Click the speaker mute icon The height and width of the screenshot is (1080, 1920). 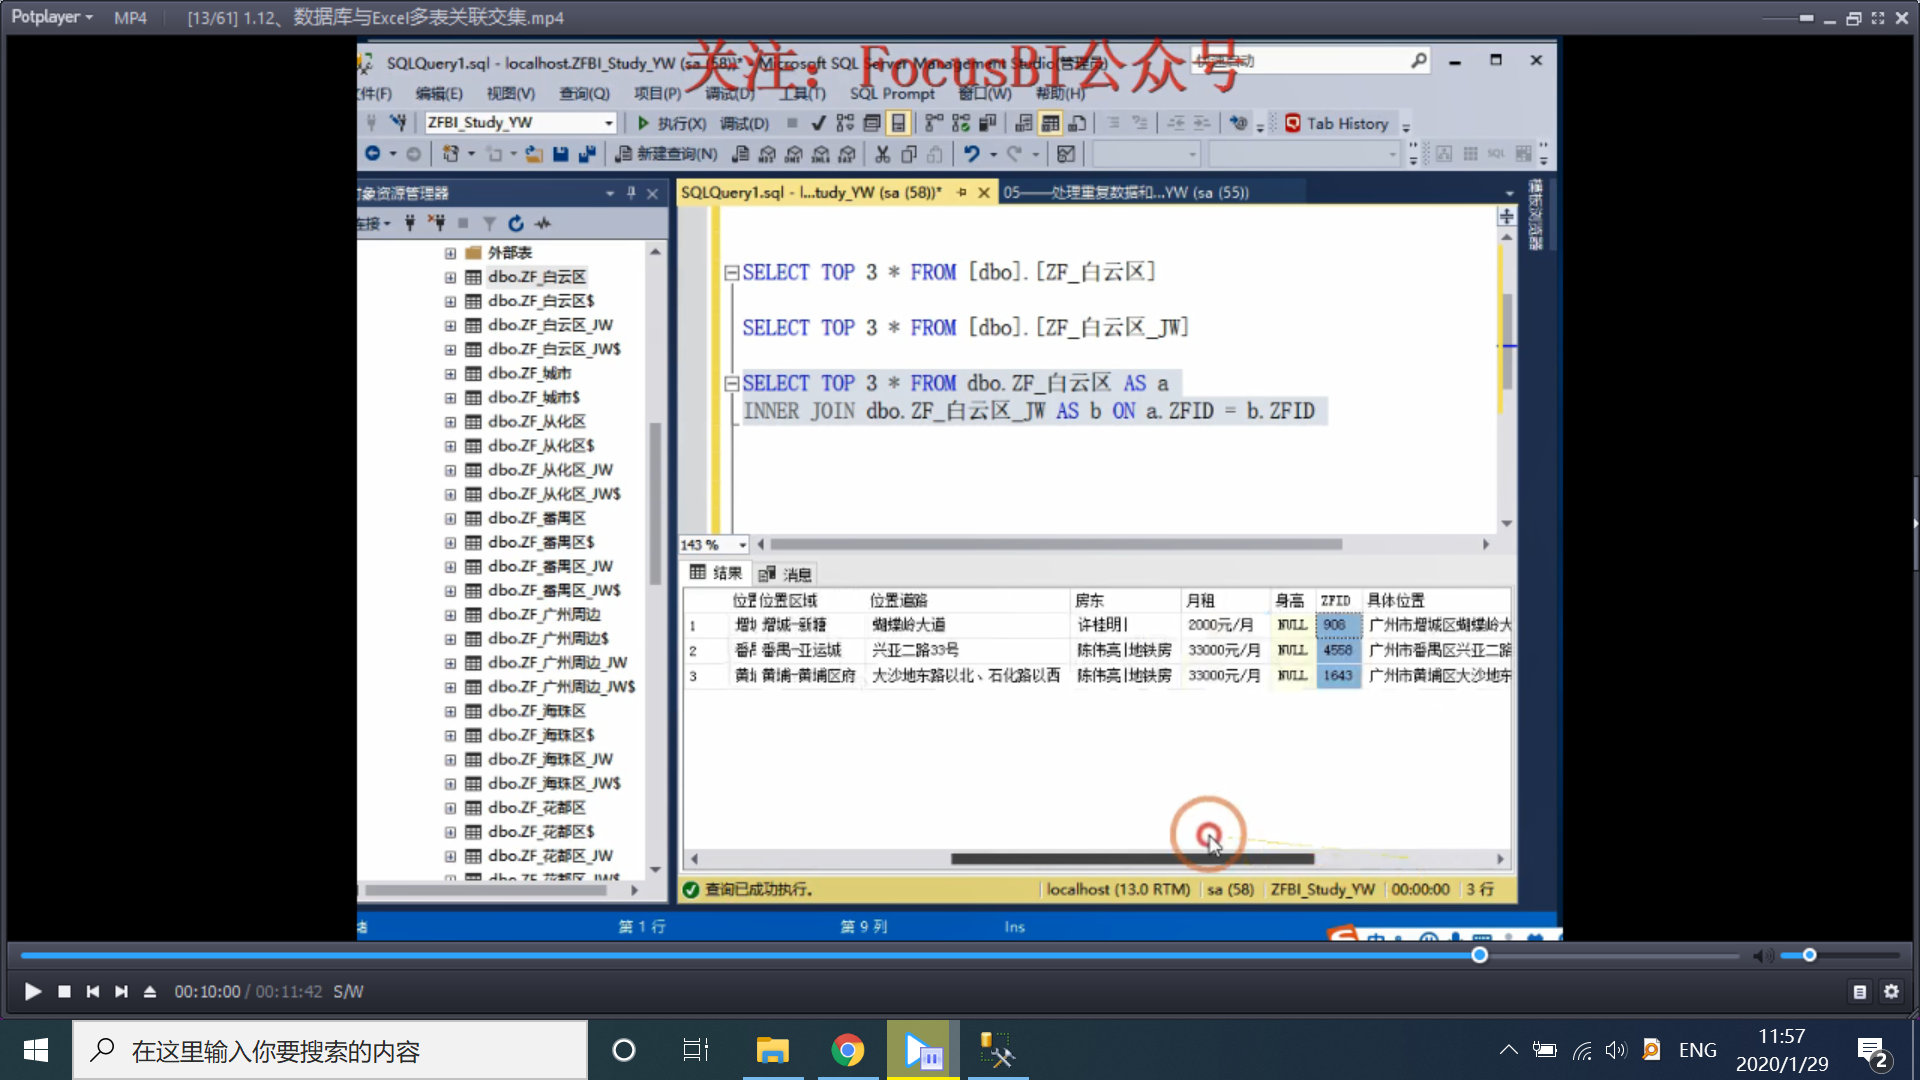pos(1762,956)
